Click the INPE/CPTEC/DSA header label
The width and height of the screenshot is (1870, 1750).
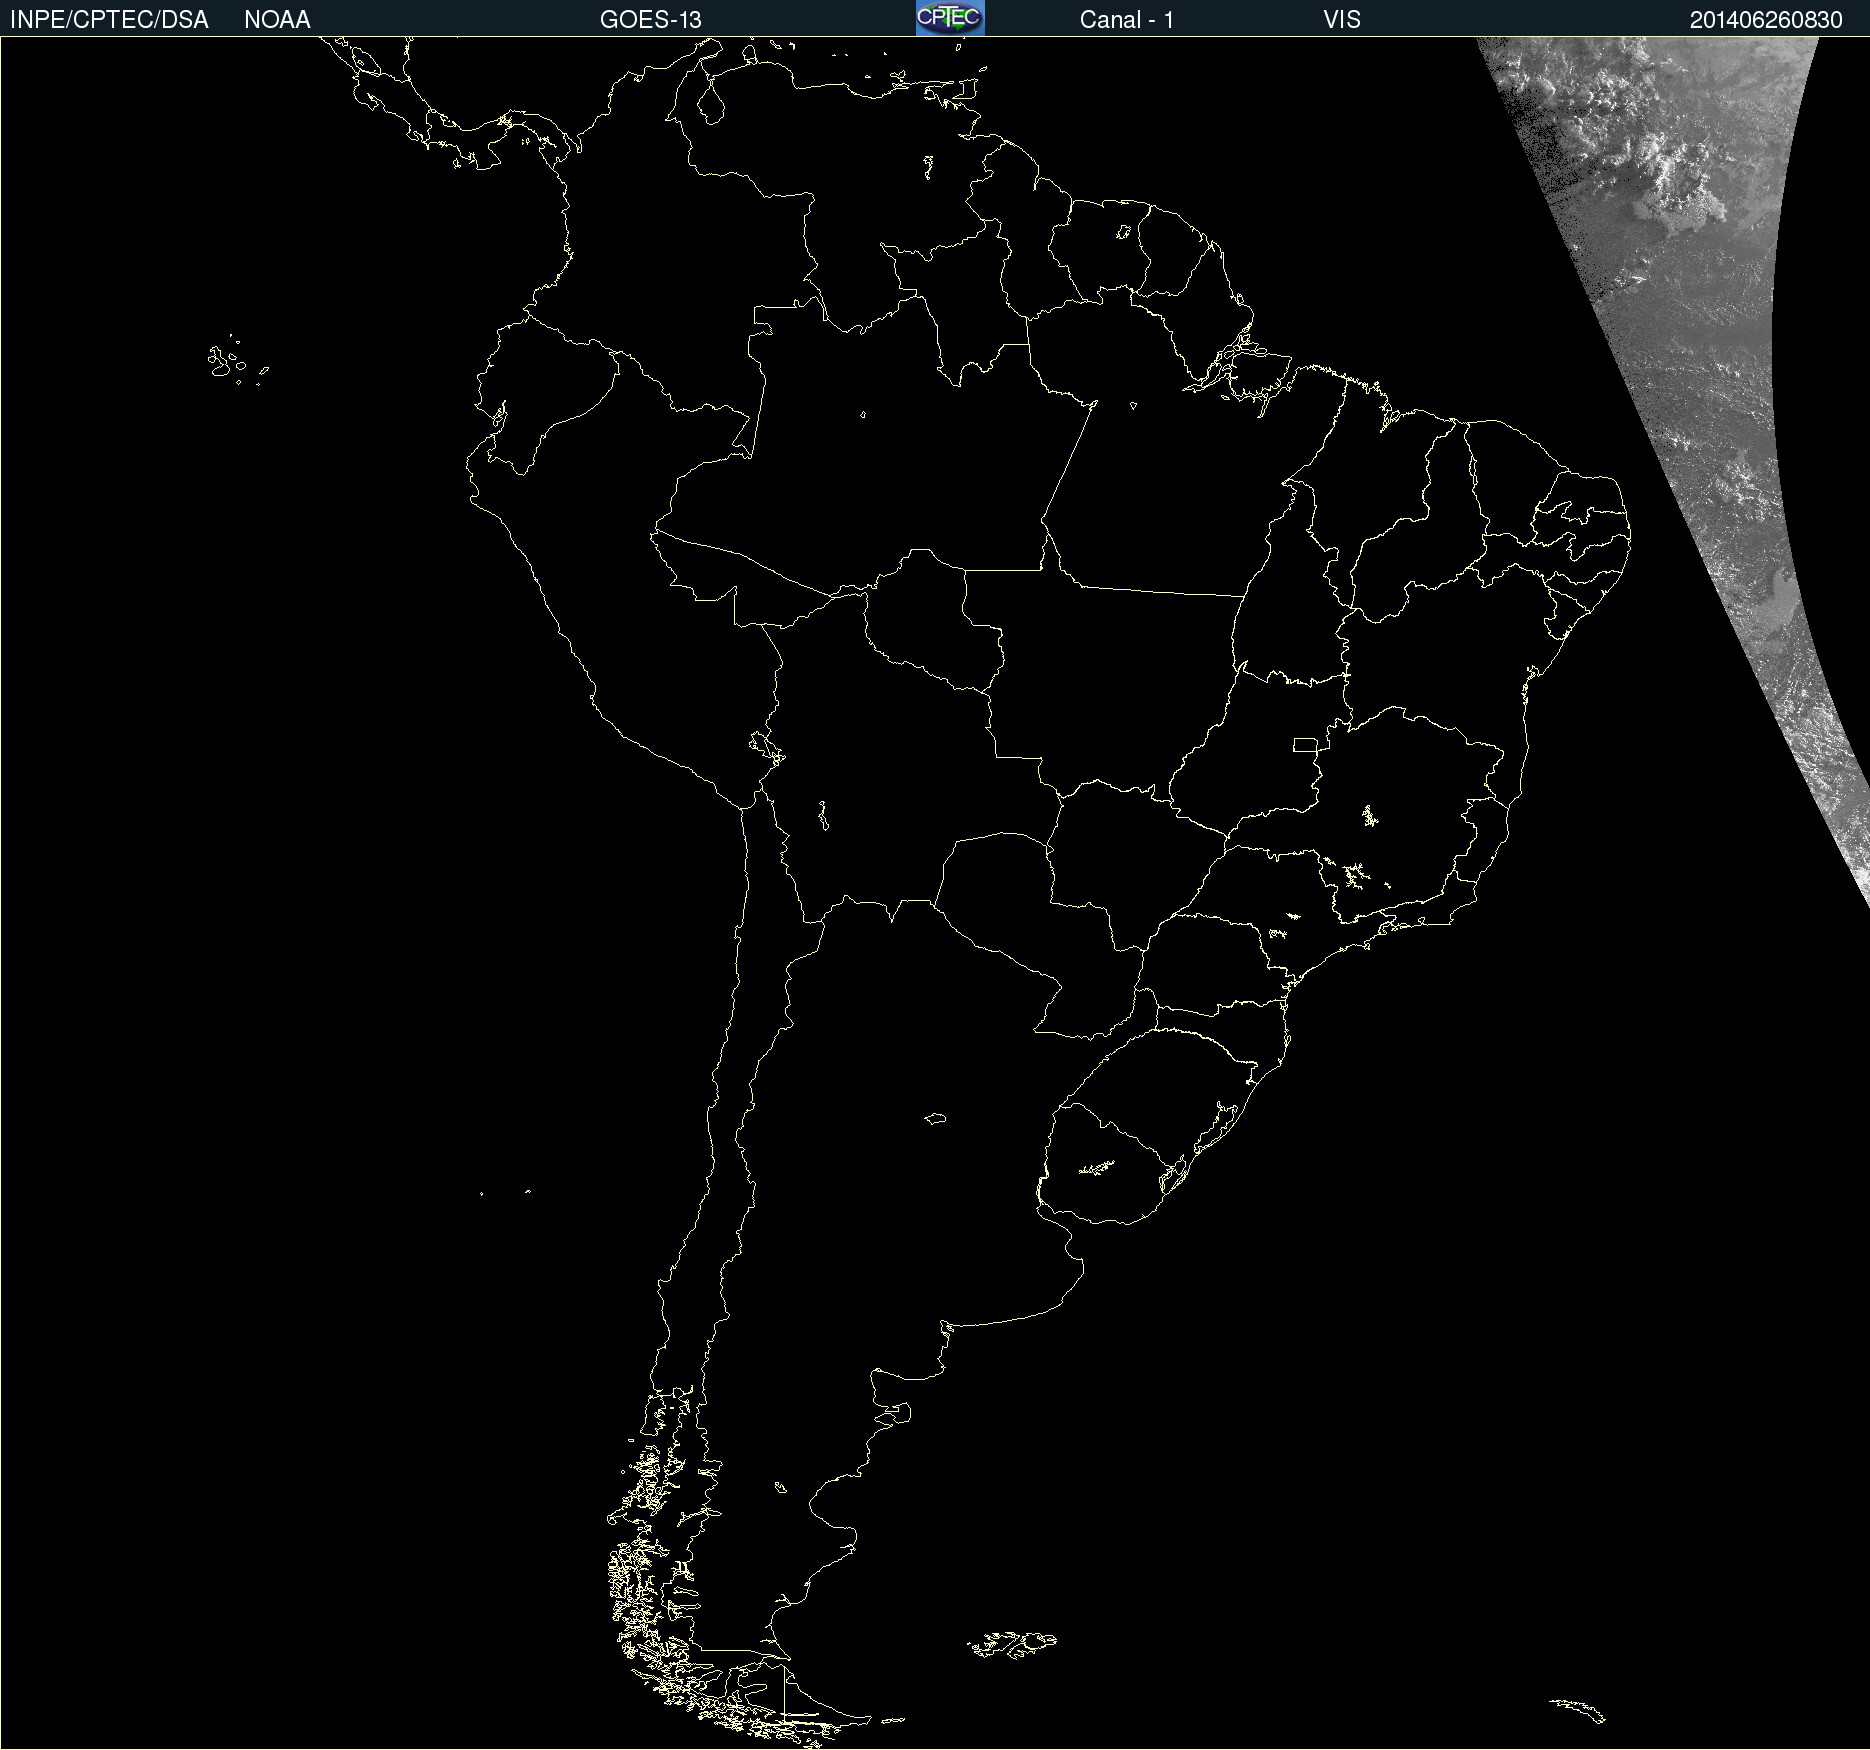tap(109, 20)
